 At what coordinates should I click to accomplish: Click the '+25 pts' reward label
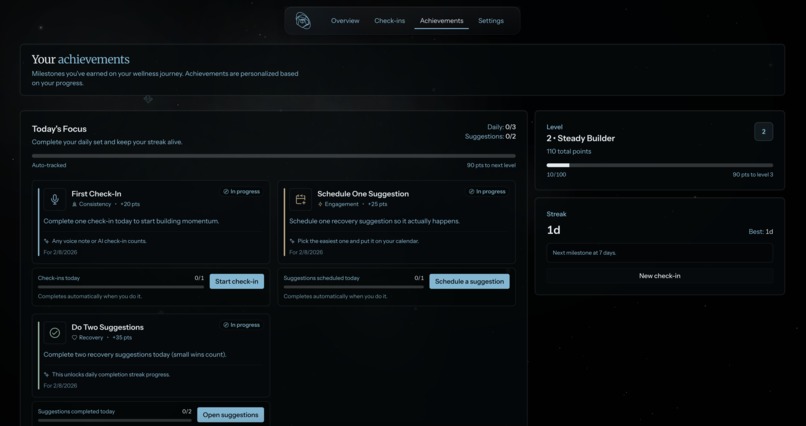[377, 205]
